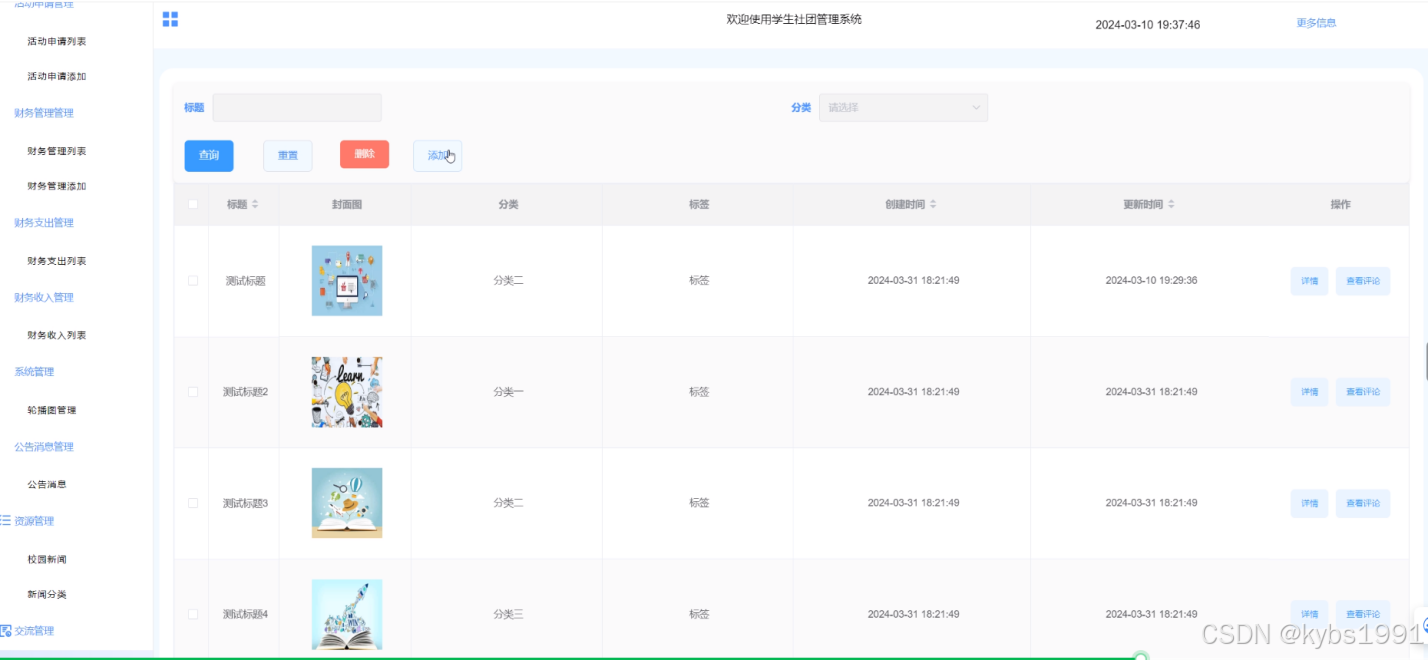Click 详情 for row 测试标题2
The height and width of the screenshot is (660, 1428).
[x=1309, y=392]
